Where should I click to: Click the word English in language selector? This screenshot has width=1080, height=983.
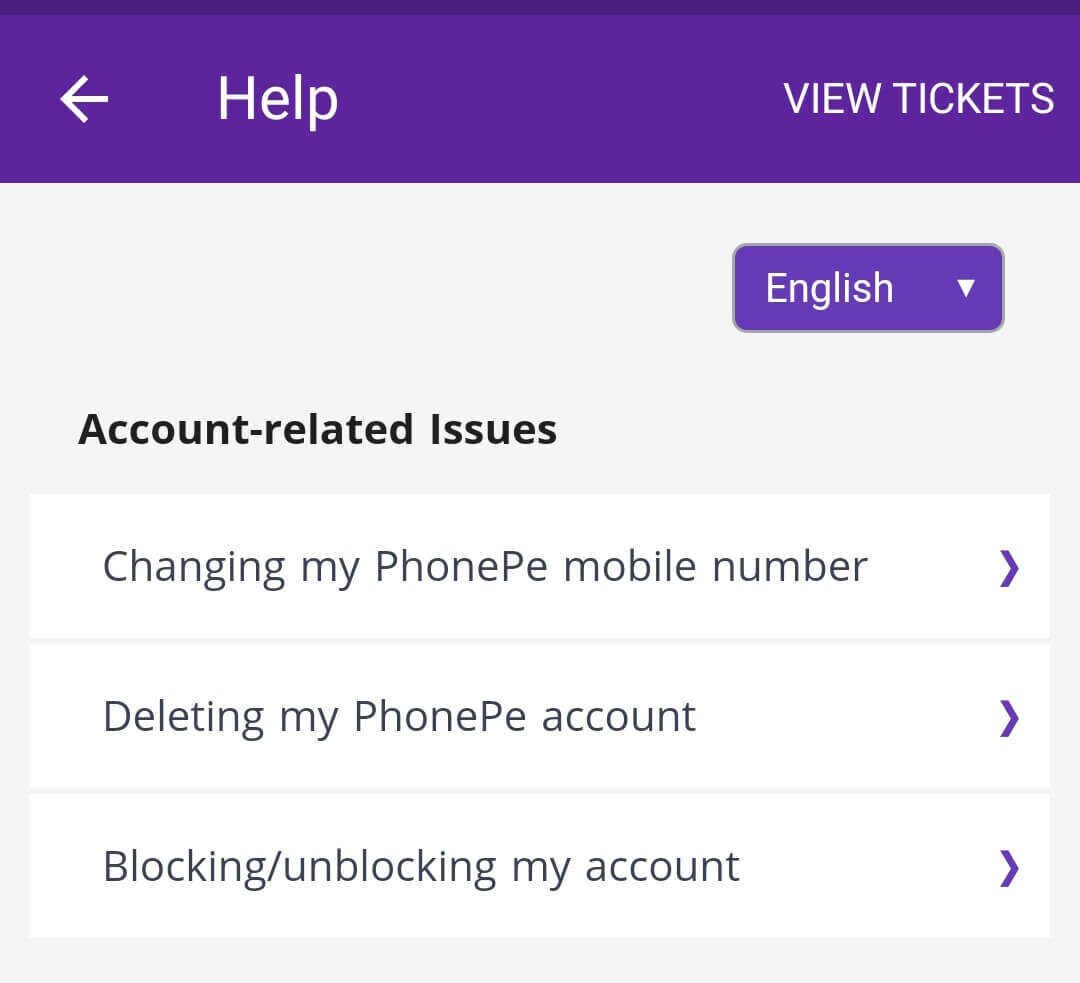click(829, 288)
